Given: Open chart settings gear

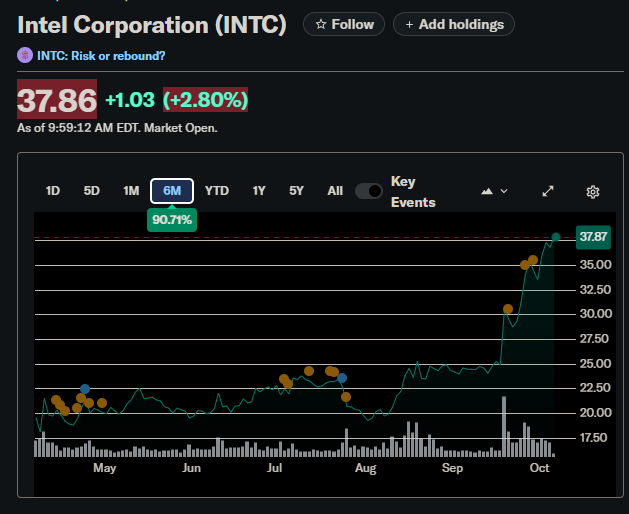Looking at the screenshot, I should click(x=592, y=192).
